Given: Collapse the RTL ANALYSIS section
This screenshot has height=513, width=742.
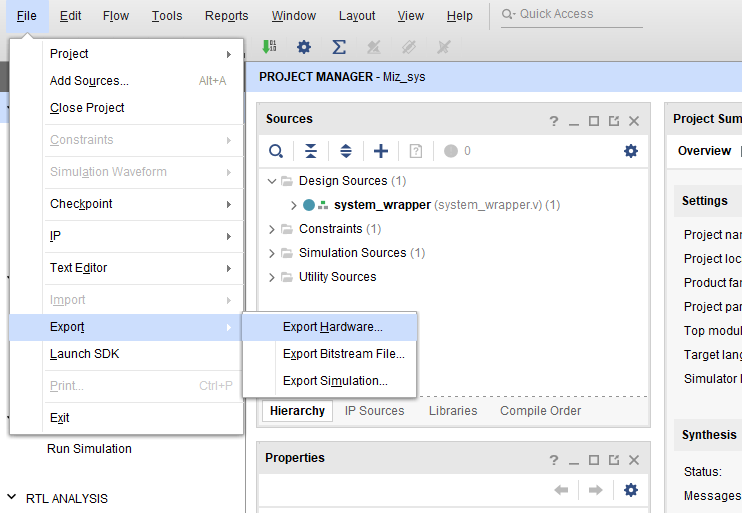Looking at the screenshot, I should click(12, 498).
